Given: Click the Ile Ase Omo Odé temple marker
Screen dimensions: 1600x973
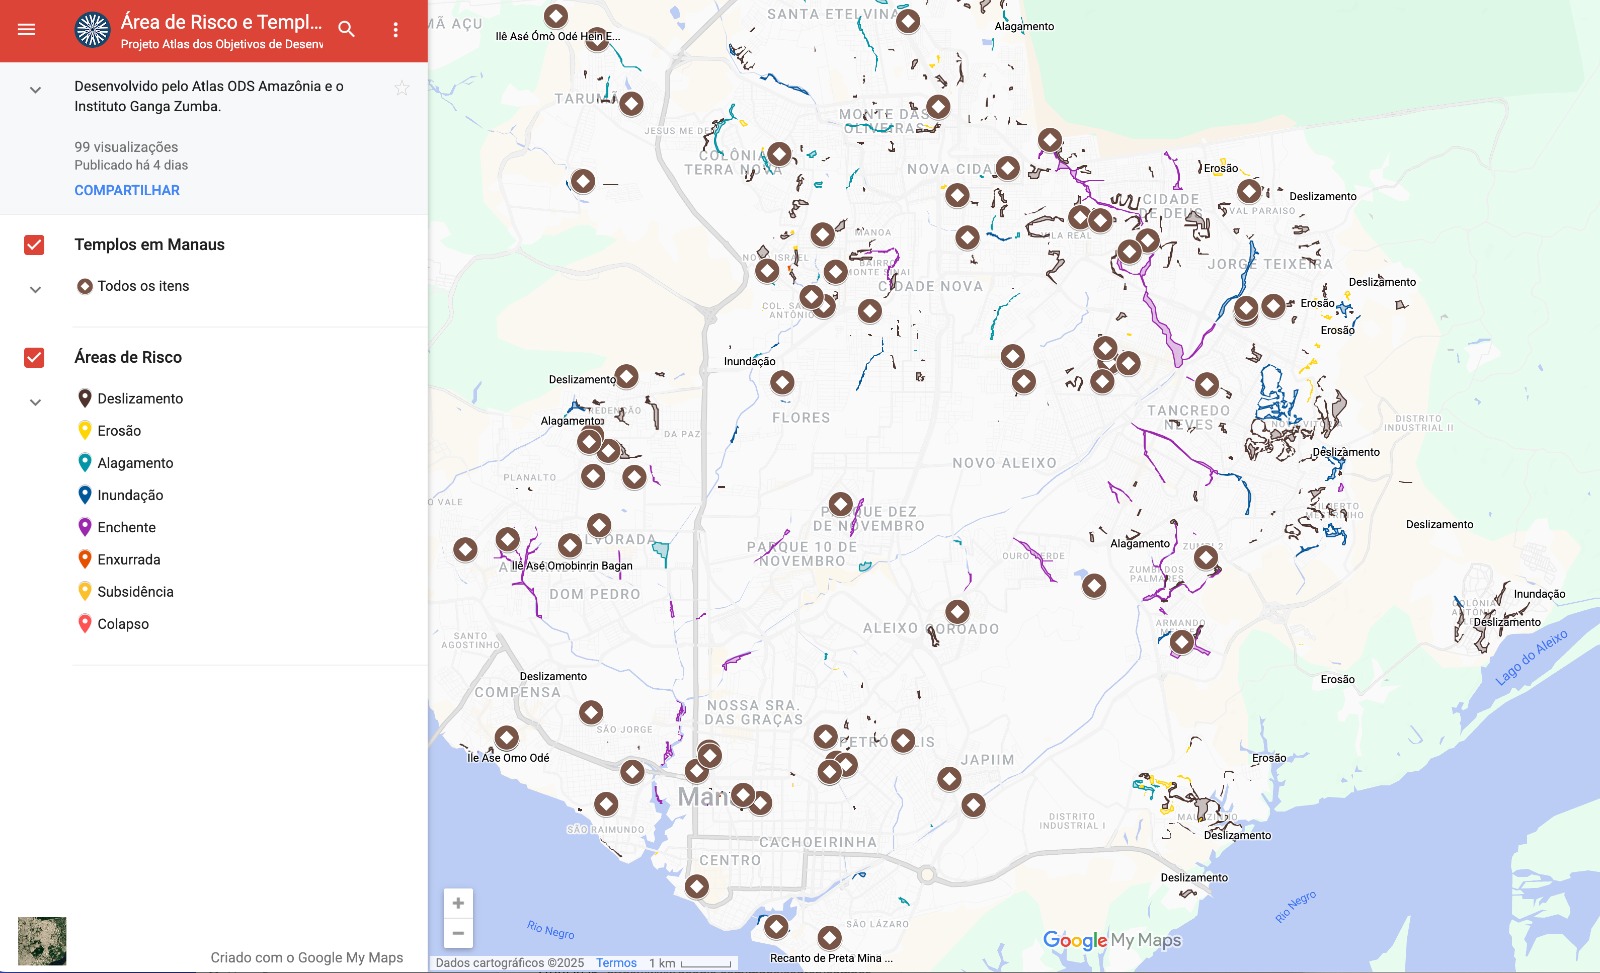Looking at the screenshot, I should [507, 738].
